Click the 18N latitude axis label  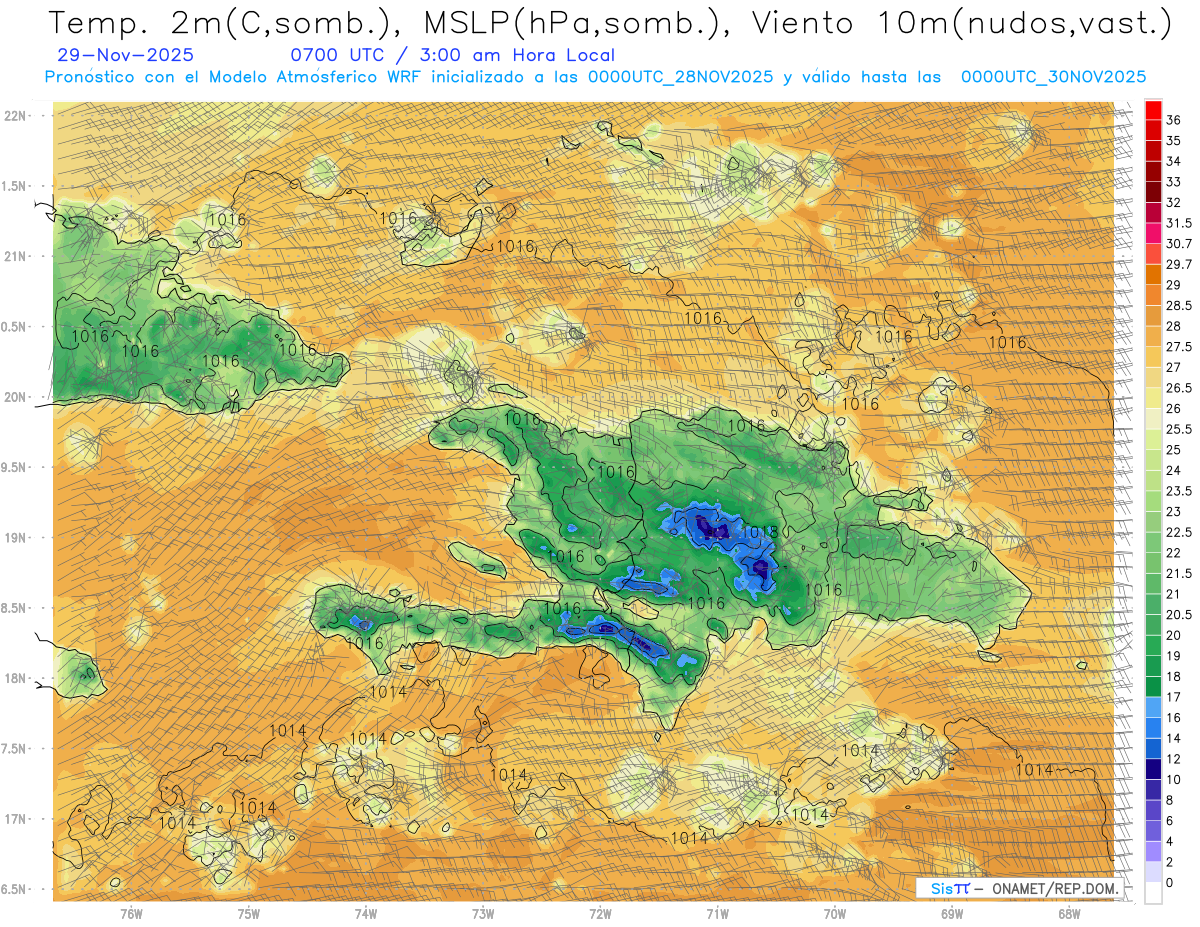pos(15,679)
